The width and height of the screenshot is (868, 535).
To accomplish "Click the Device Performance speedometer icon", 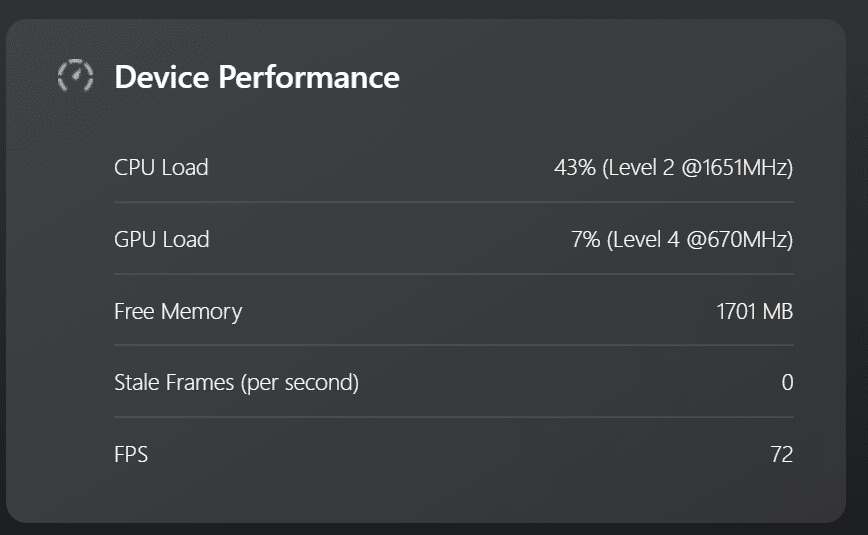I will coord(75,76).
